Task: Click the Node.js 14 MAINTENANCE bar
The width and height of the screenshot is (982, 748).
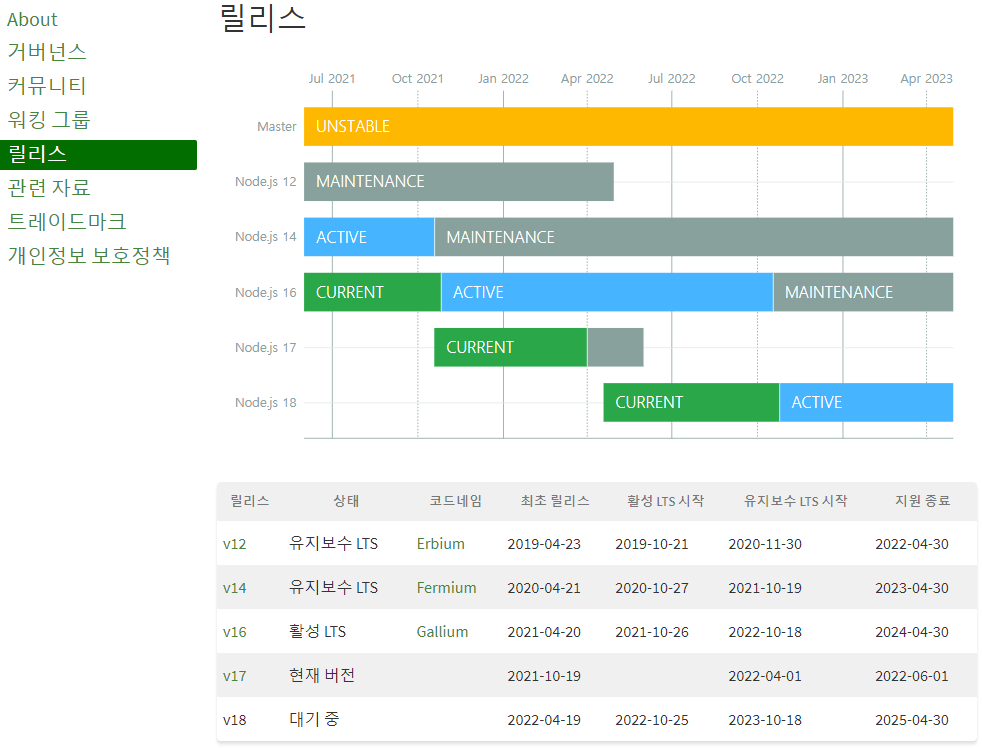Action: [694, 237]
